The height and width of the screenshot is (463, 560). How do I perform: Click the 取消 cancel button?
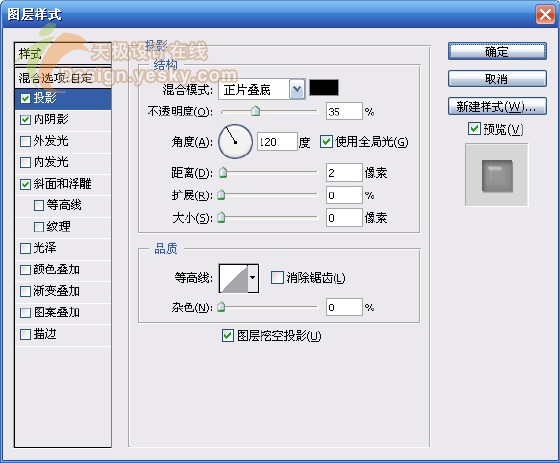[x=497, y=79]
